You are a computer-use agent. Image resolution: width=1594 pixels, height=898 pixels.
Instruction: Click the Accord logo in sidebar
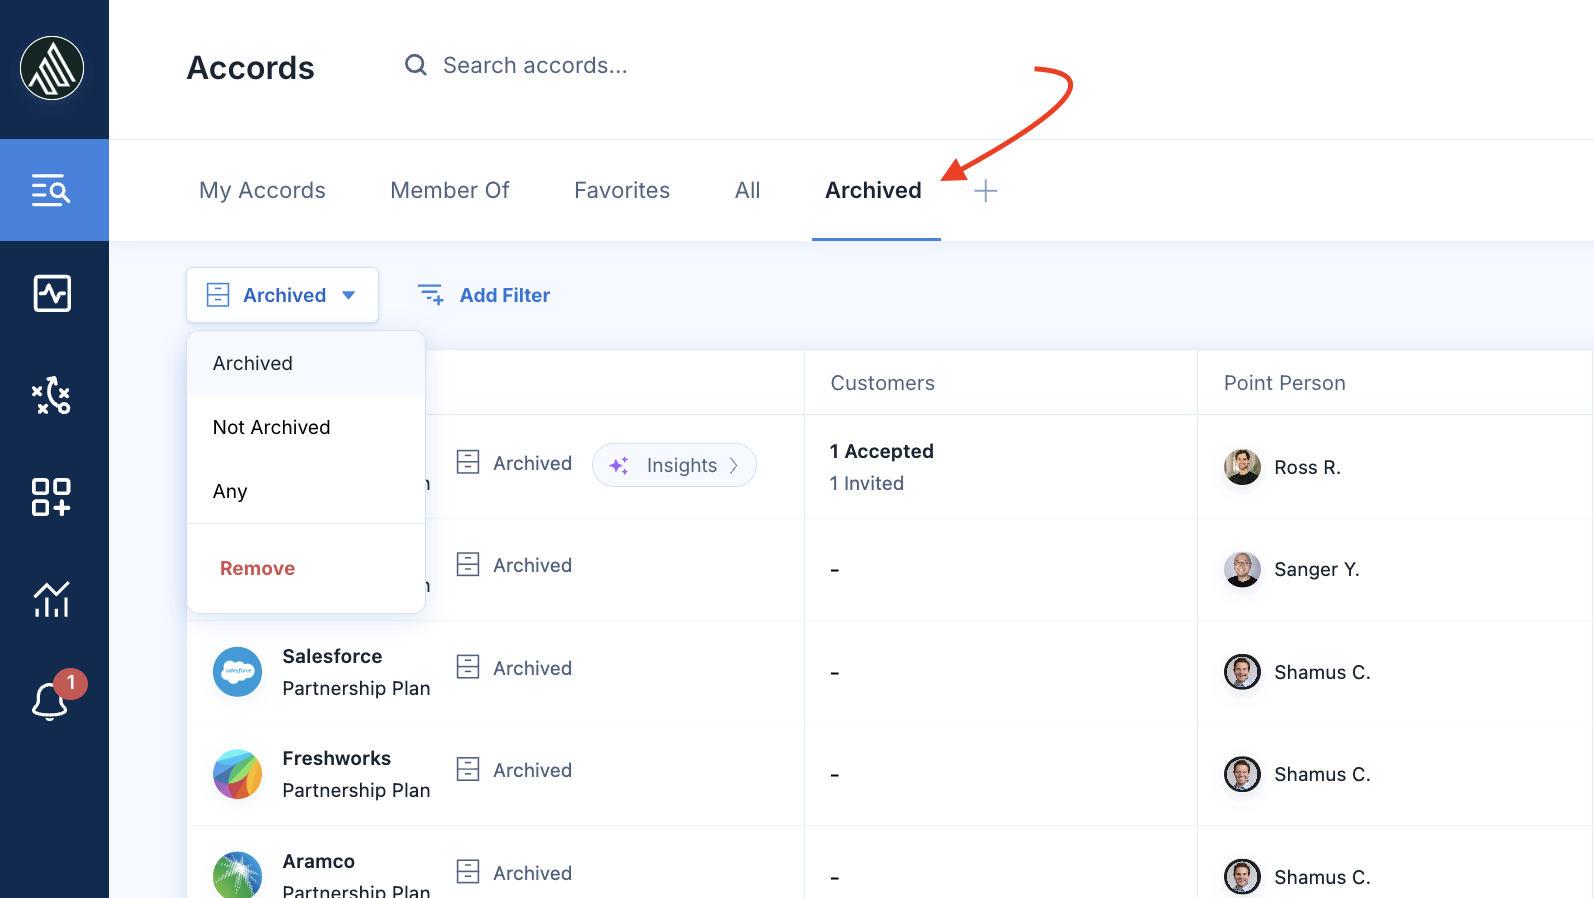click(x=52, y=68)
